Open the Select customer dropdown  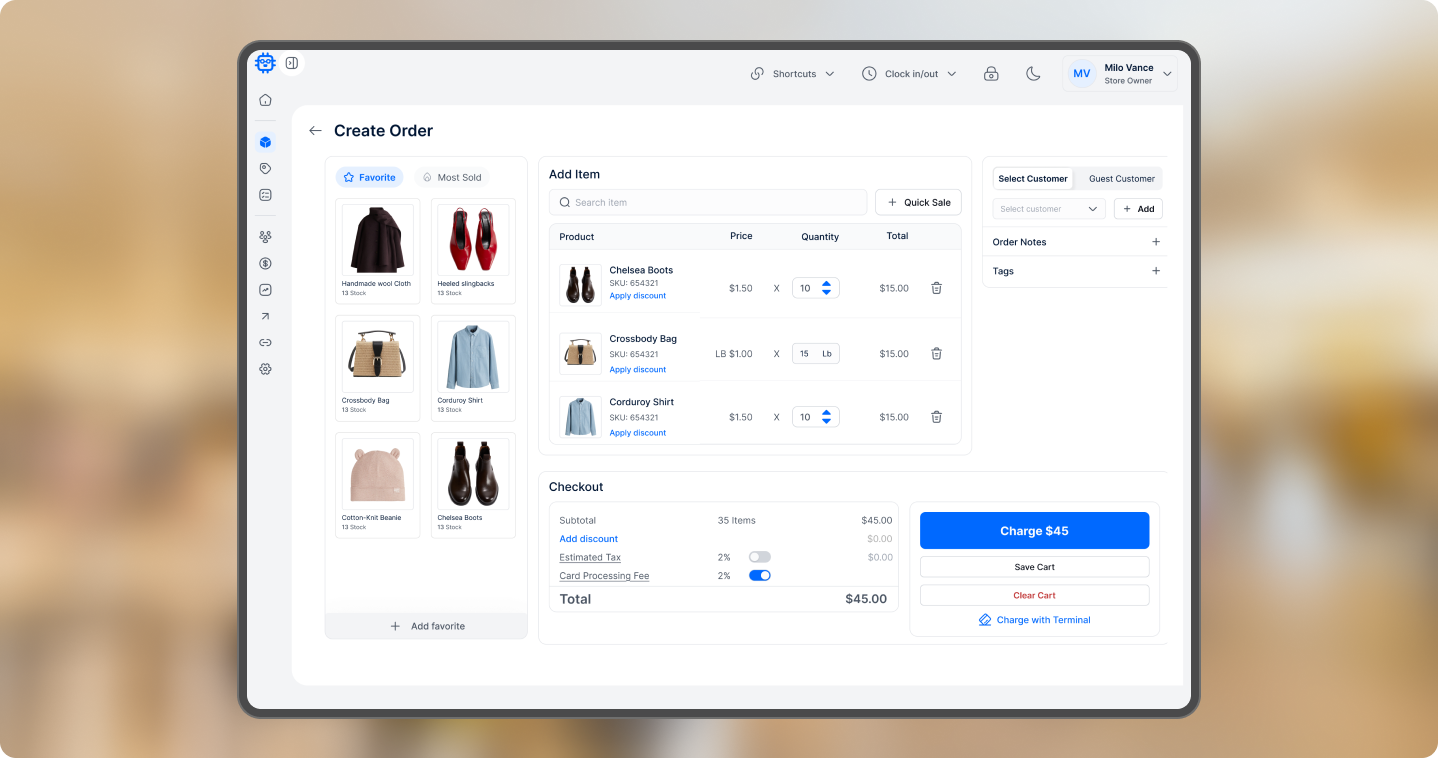1048,209
